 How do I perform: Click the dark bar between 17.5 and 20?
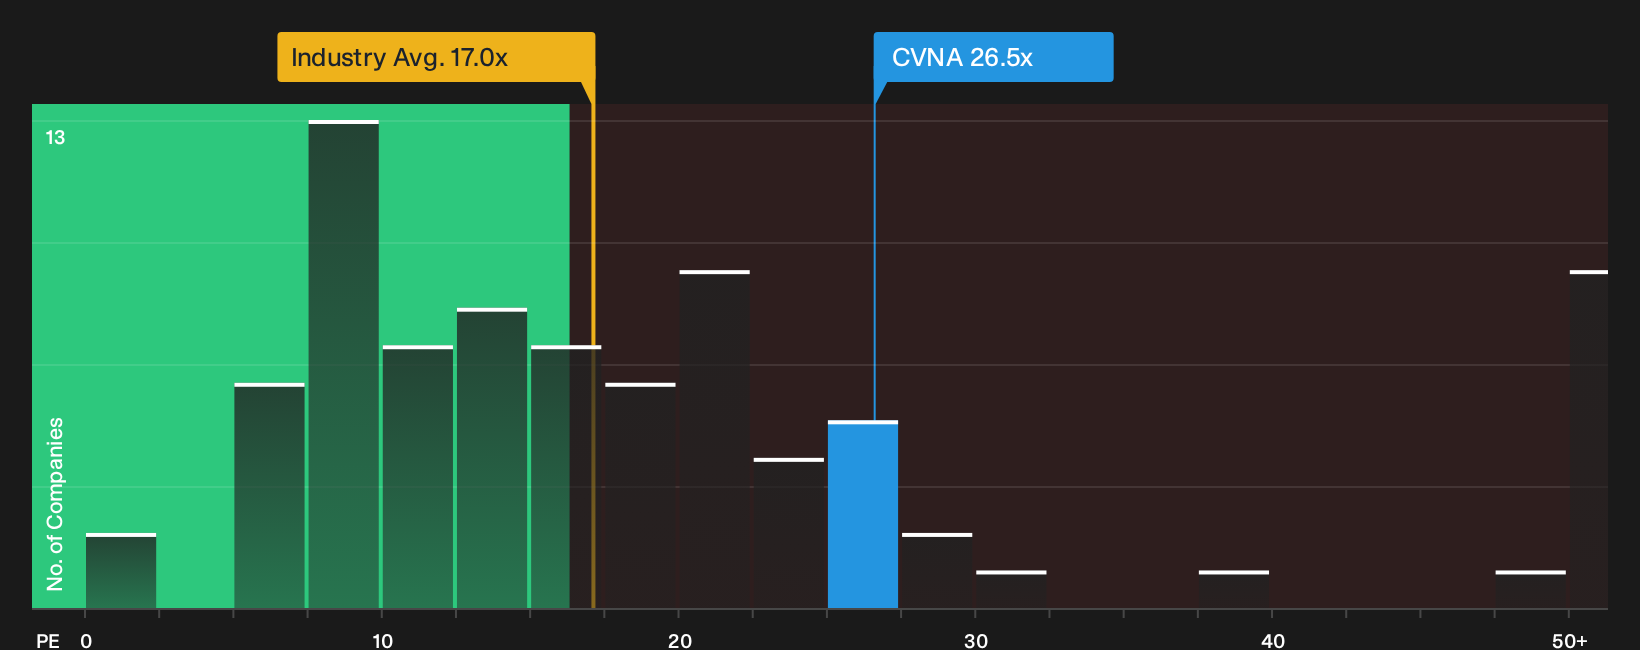coord(640,496)
